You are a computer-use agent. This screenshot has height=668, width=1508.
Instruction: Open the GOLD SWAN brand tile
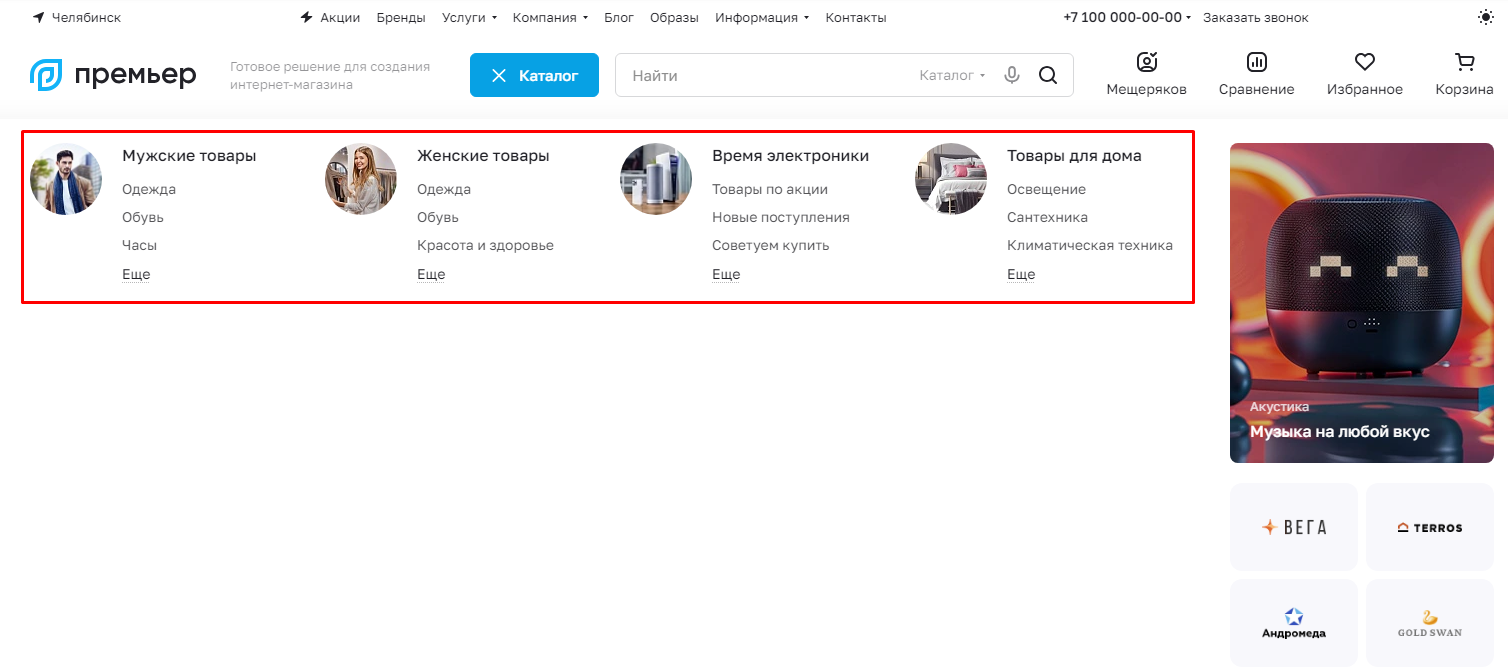1430,623
